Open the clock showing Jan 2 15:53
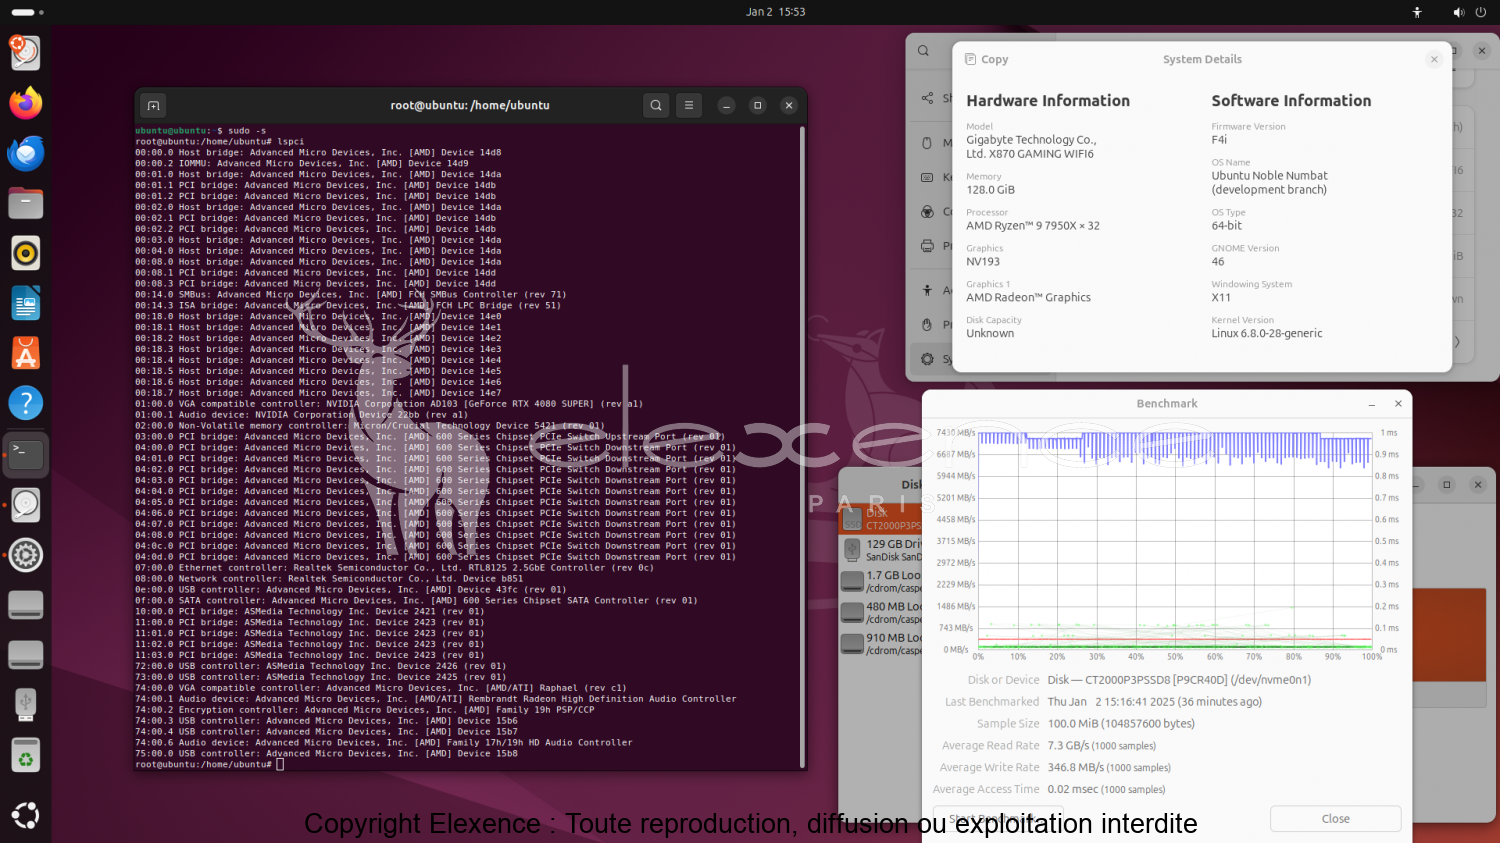Viewport: 1500px width, 843px height. tap(775, 12)
